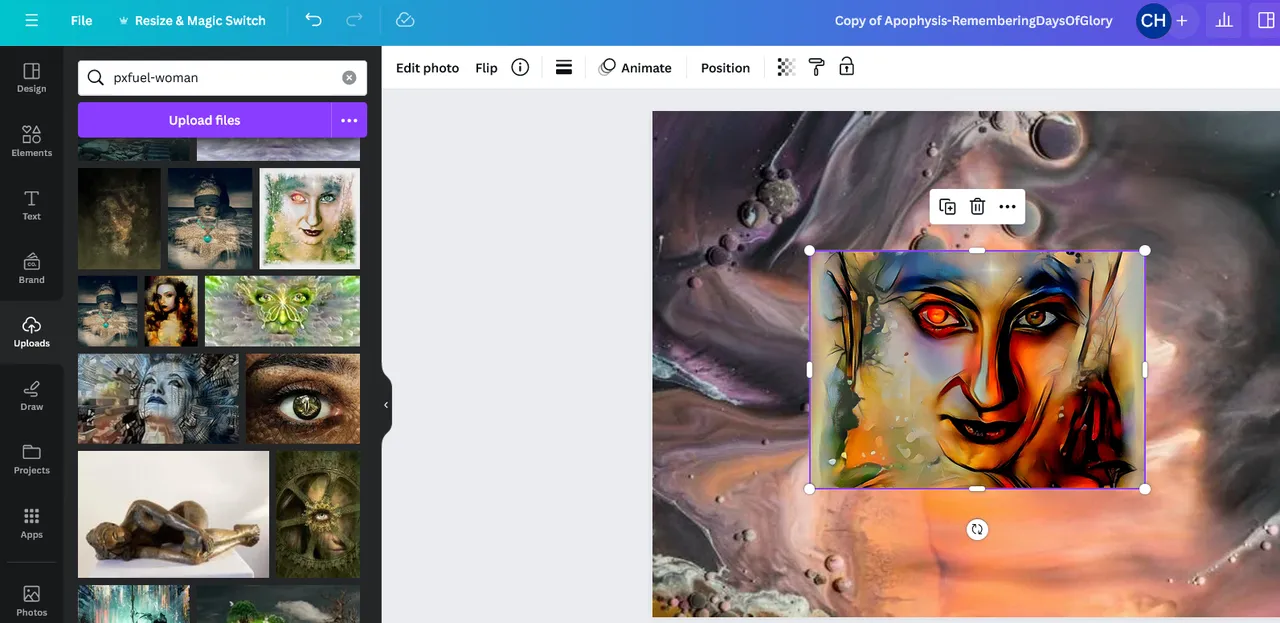The height and width of the screenshot is (623, 1280).
Task: Redo the last action
Action: click(x=354, y=20)
